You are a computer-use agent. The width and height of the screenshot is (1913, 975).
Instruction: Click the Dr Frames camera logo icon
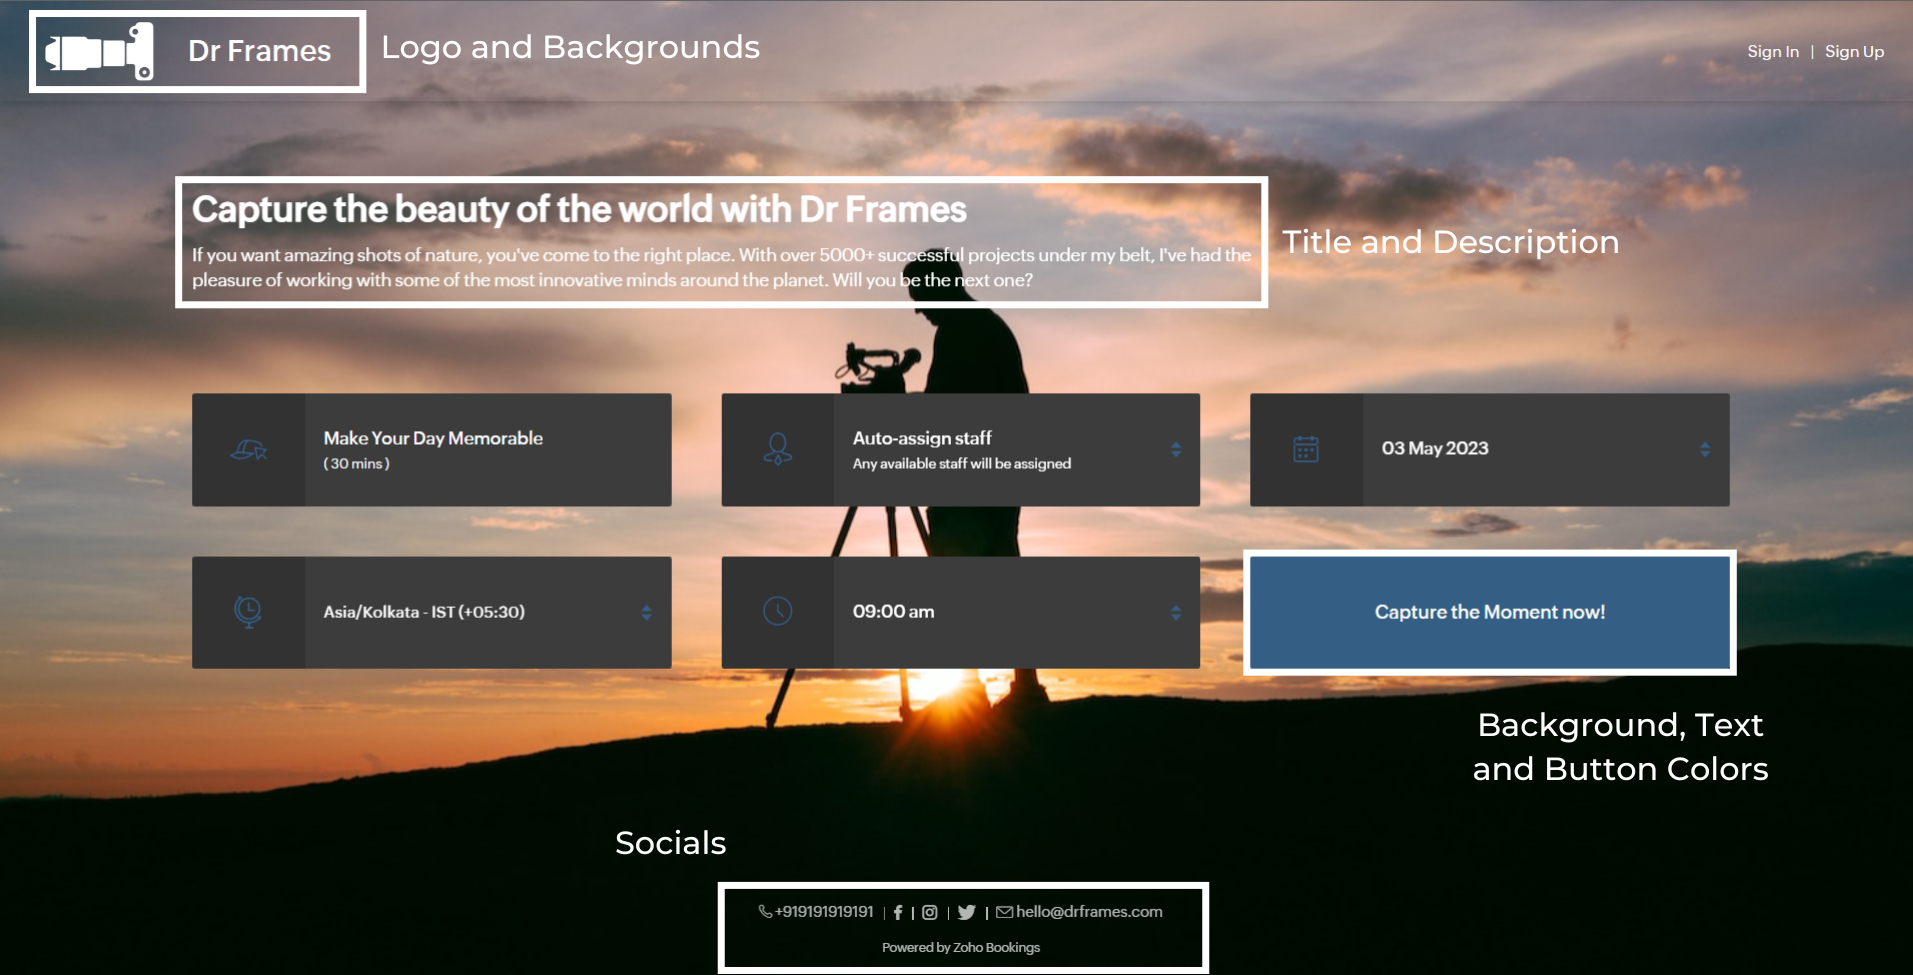tap(99, 51)
